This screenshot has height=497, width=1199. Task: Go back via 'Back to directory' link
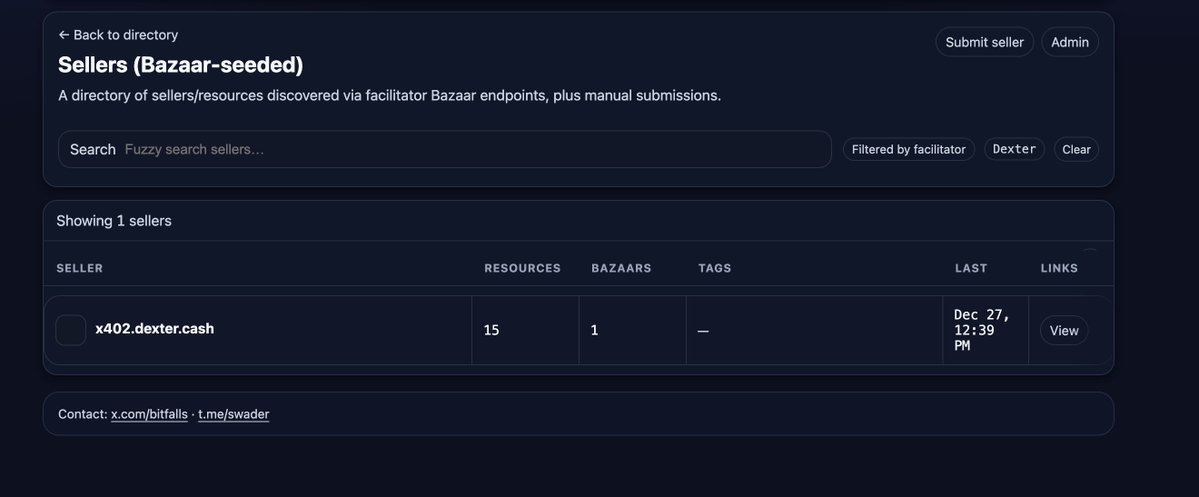coord(118,35)
